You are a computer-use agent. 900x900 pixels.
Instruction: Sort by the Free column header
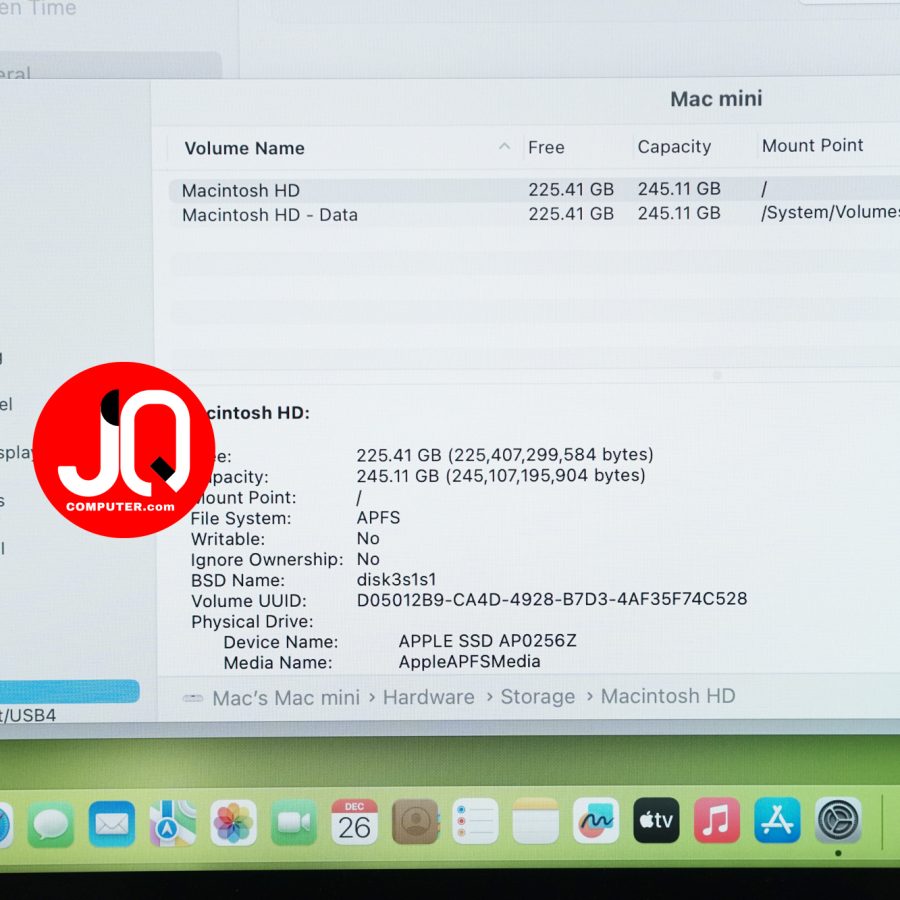(x=546, y=148)
